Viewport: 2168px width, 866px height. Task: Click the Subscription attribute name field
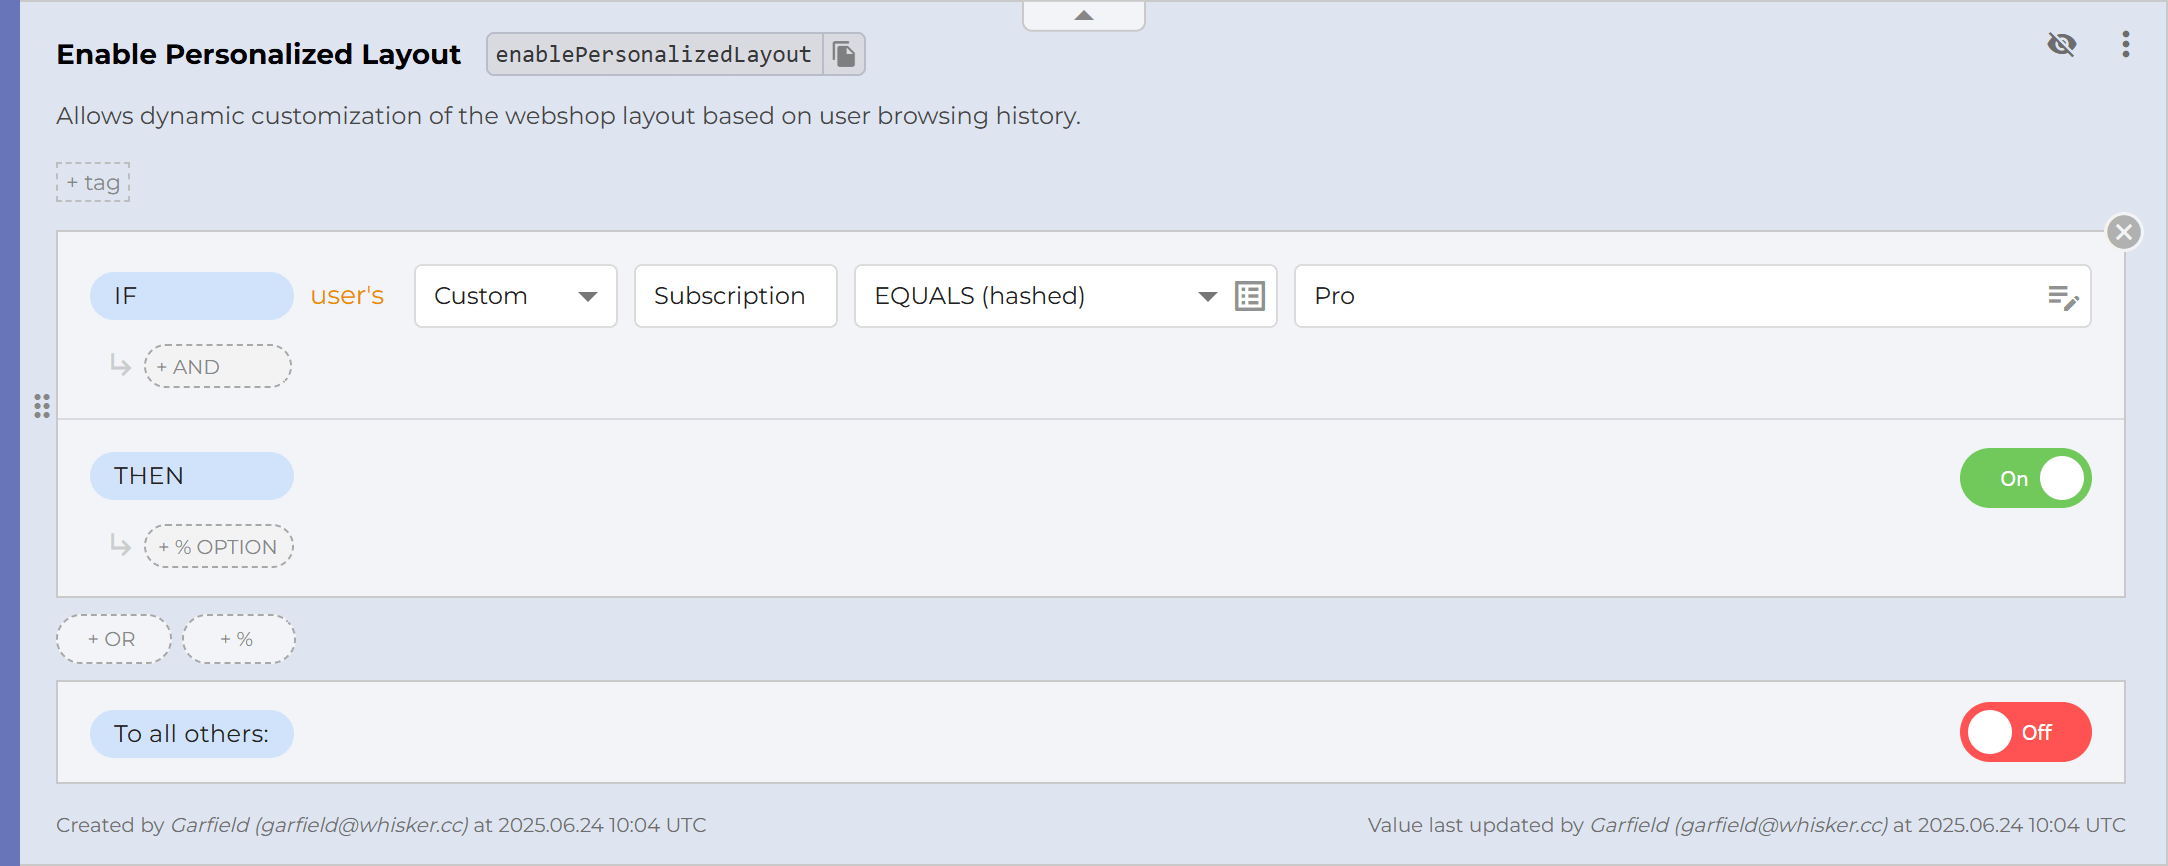click(x=735, y=296)
